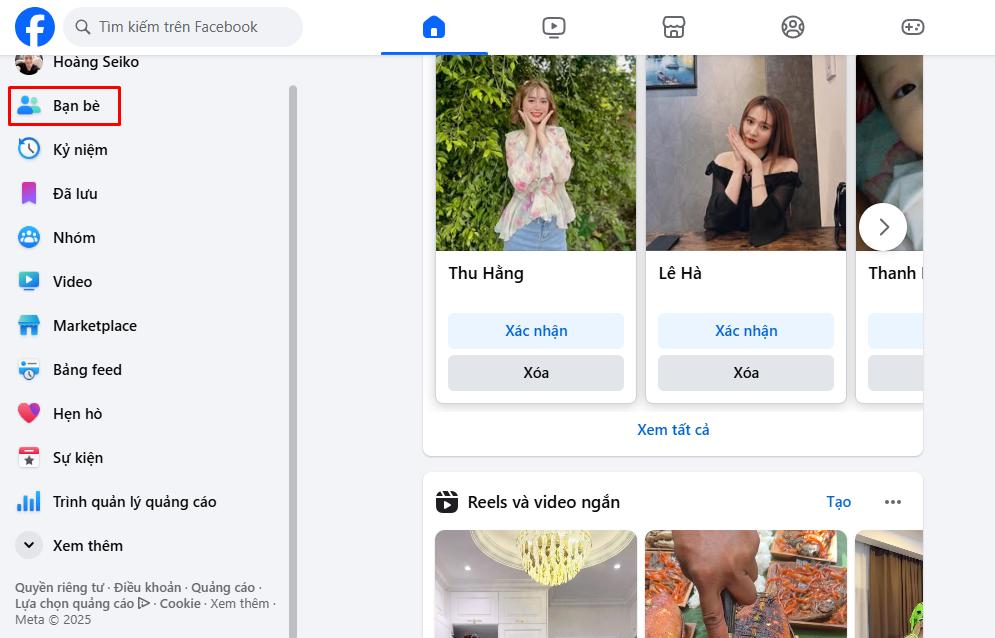The image size is (995, 638).
Task: Show next friend requests with arrow
Action: tap(883, 227)
